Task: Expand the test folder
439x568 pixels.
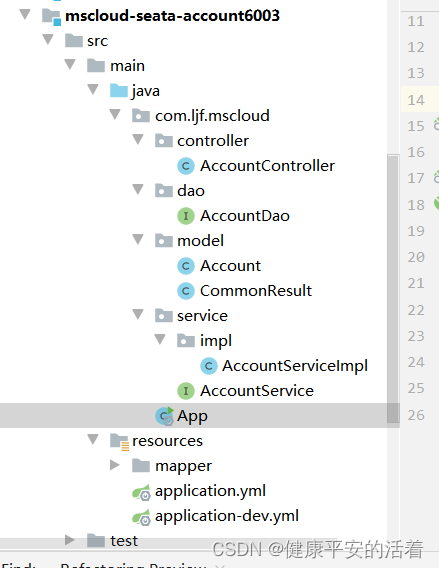Action: pos(70,540)
